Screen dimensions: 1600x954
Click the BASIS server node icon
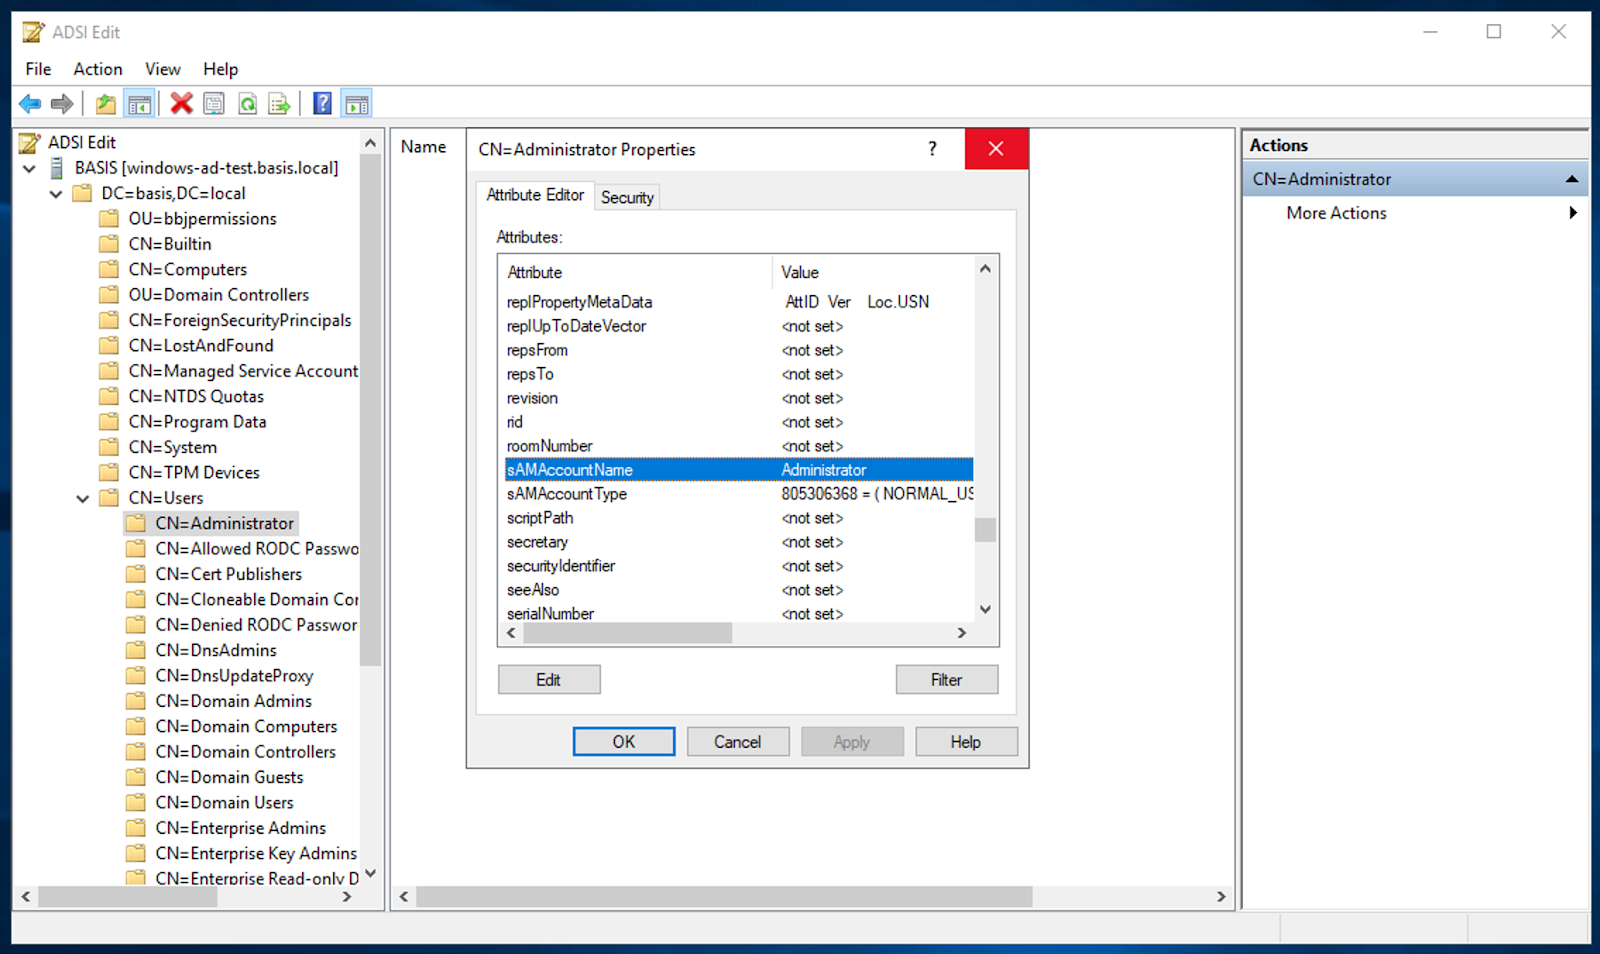tap(57, 168)
